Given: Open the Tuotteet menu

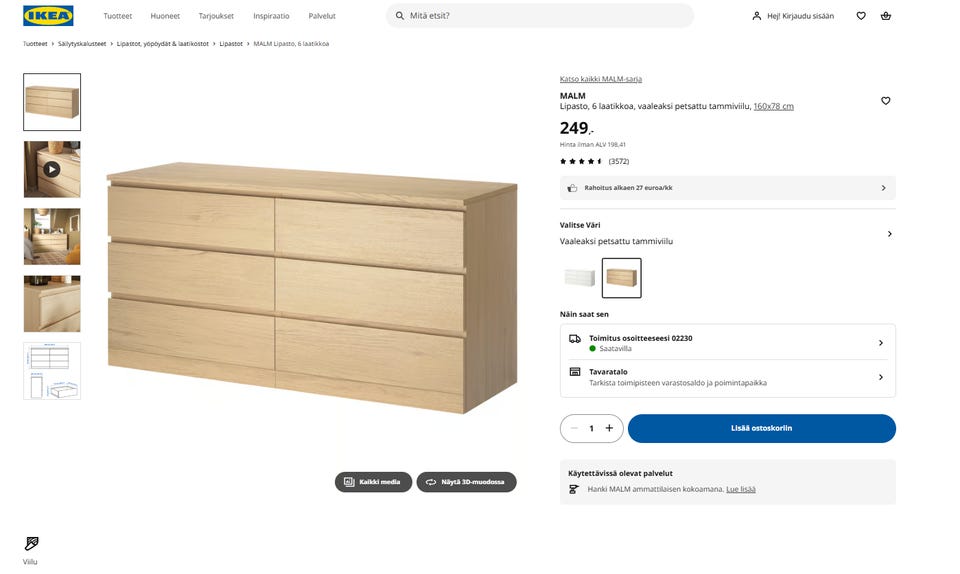Looking at the screenshot, I should point(118,16).
